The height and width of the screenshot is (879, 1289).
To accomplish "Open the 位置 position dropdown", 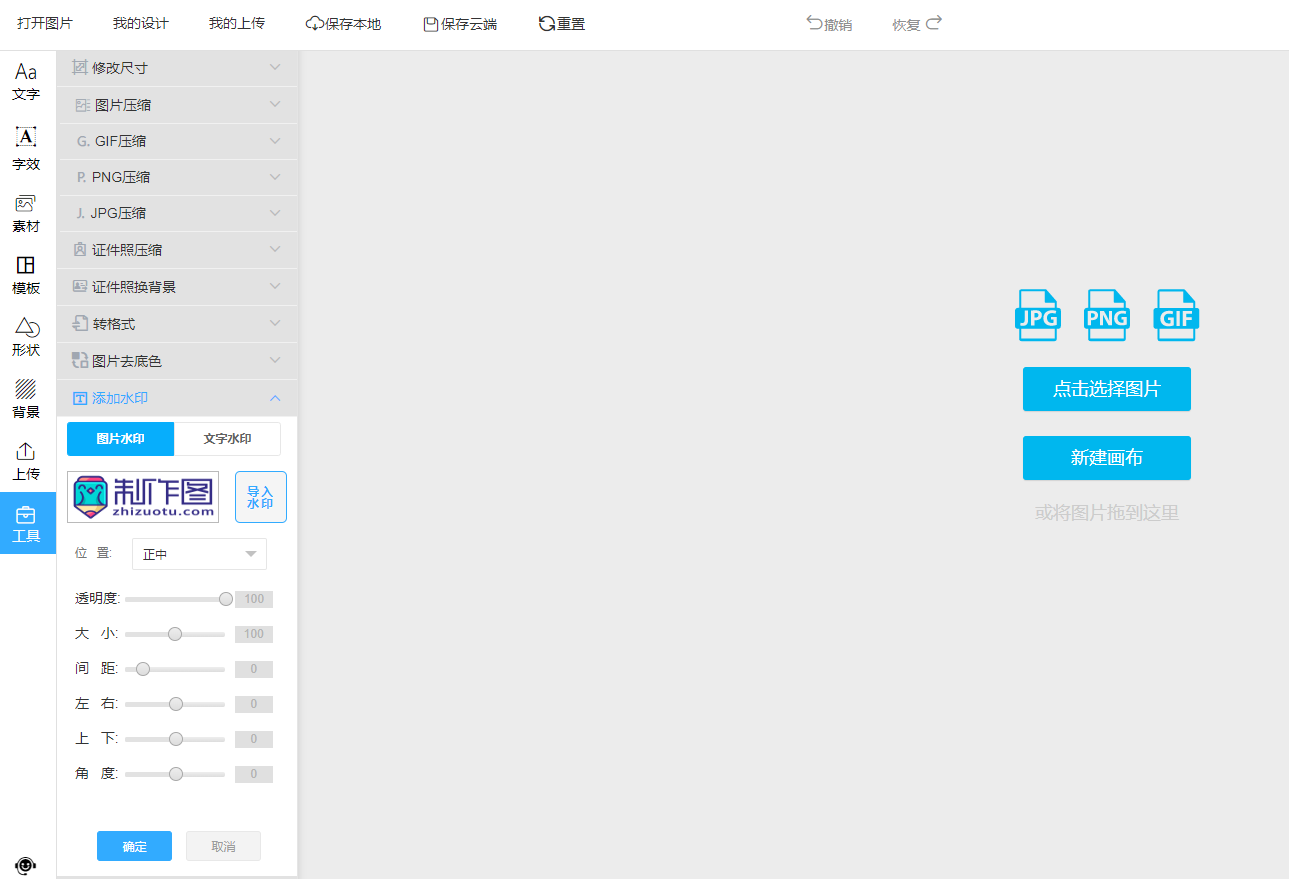I will point(199,554).
